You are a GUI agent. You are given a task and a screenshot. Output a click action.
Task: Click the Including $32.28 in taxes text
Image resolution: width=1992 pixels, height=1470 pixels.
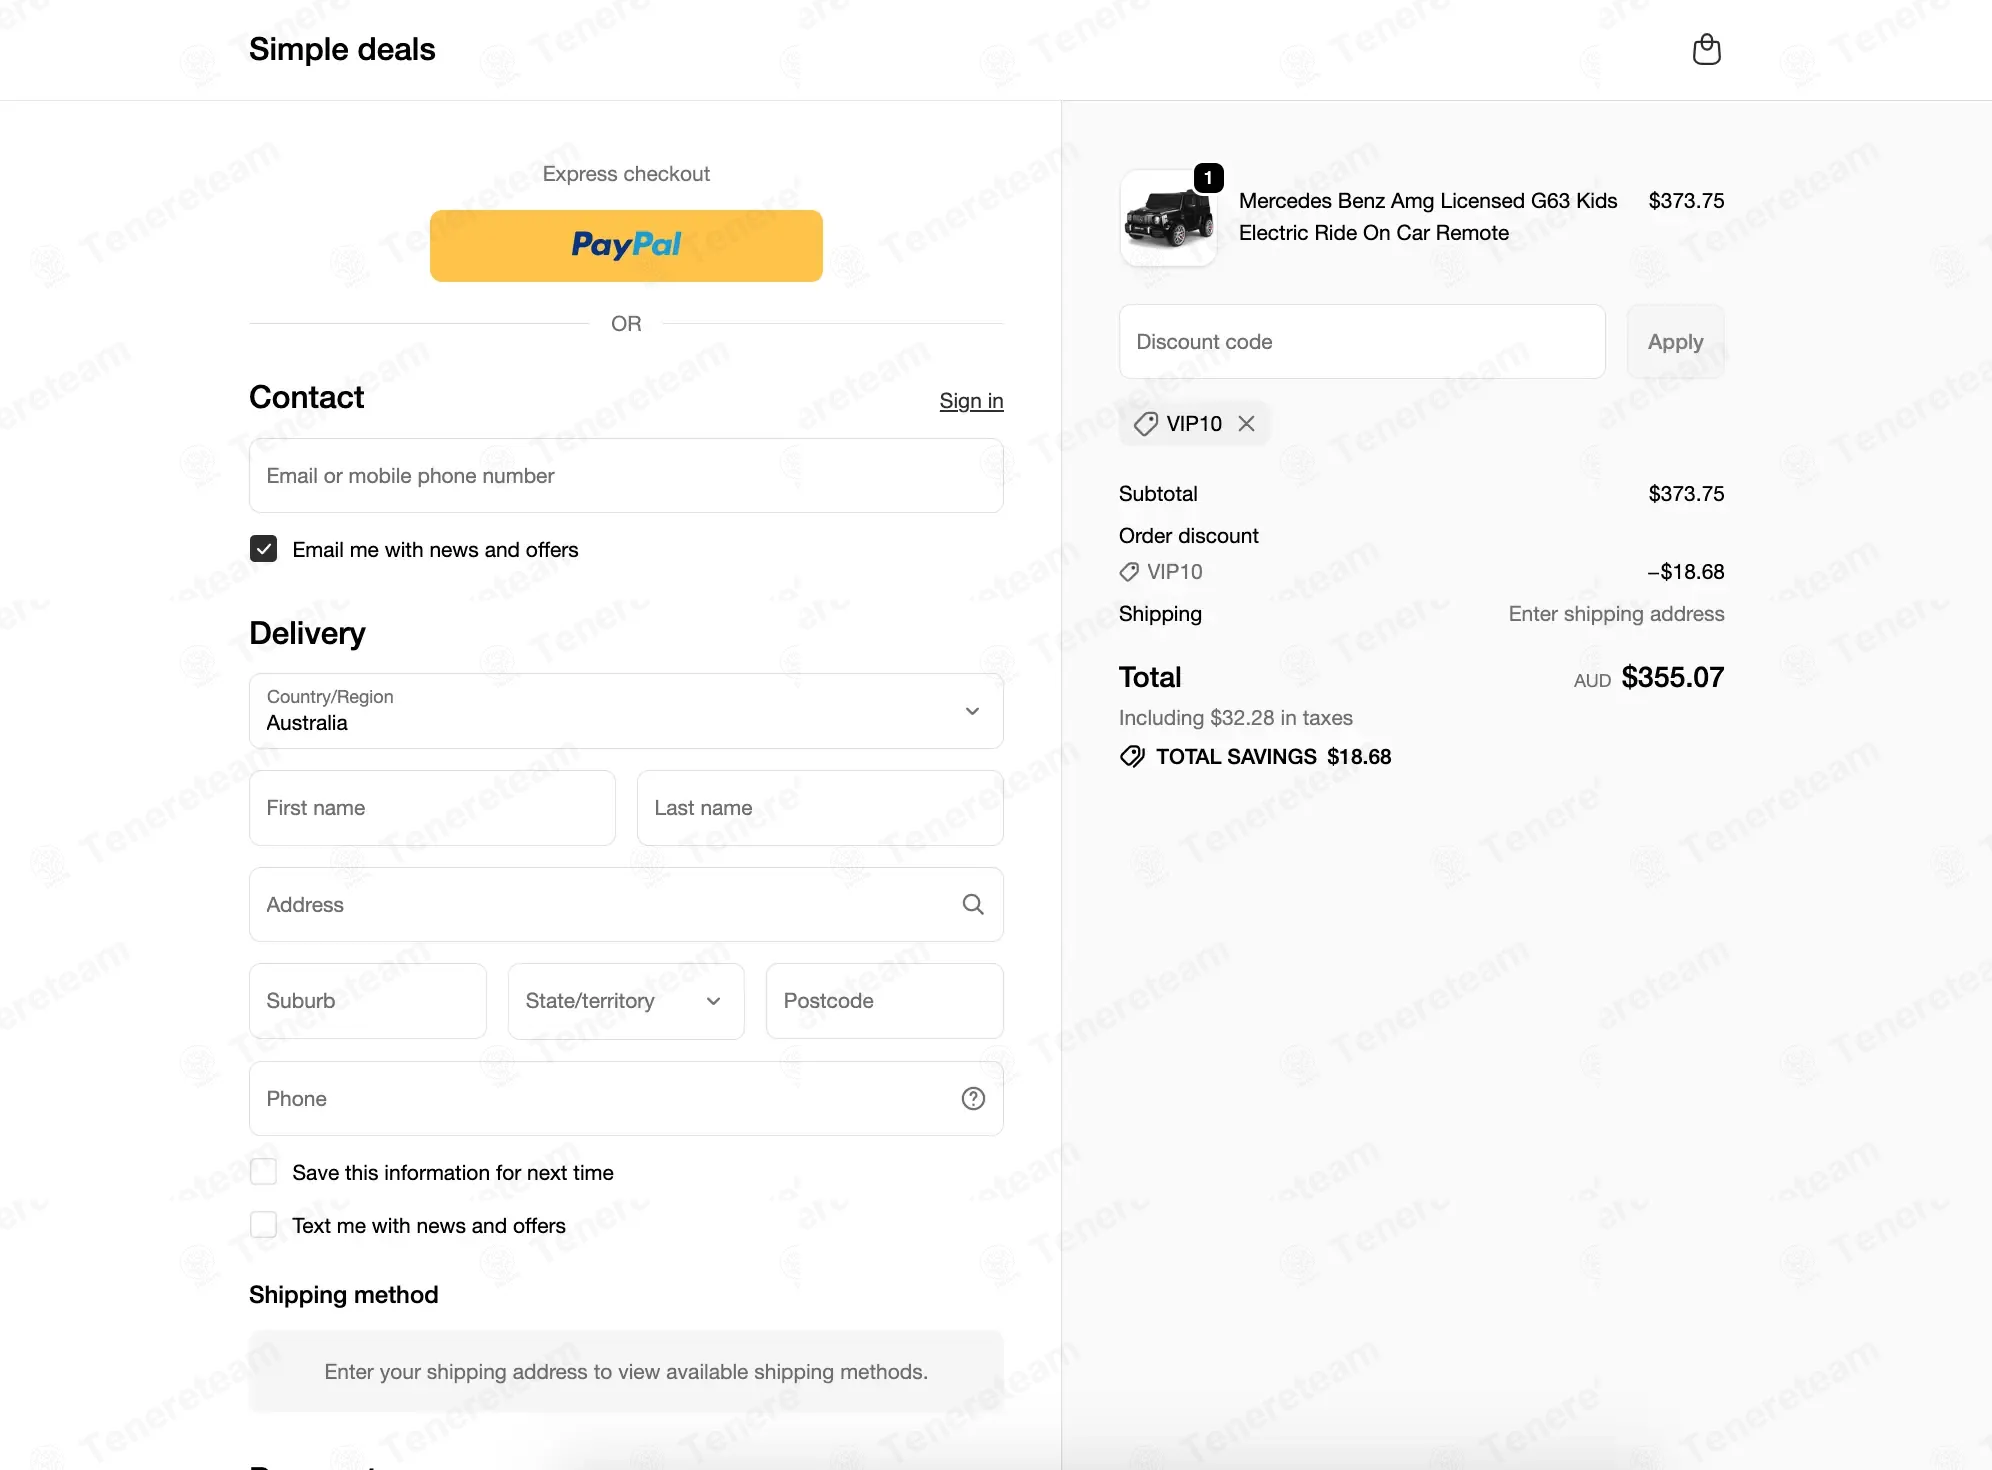[x=1235, y=718]
